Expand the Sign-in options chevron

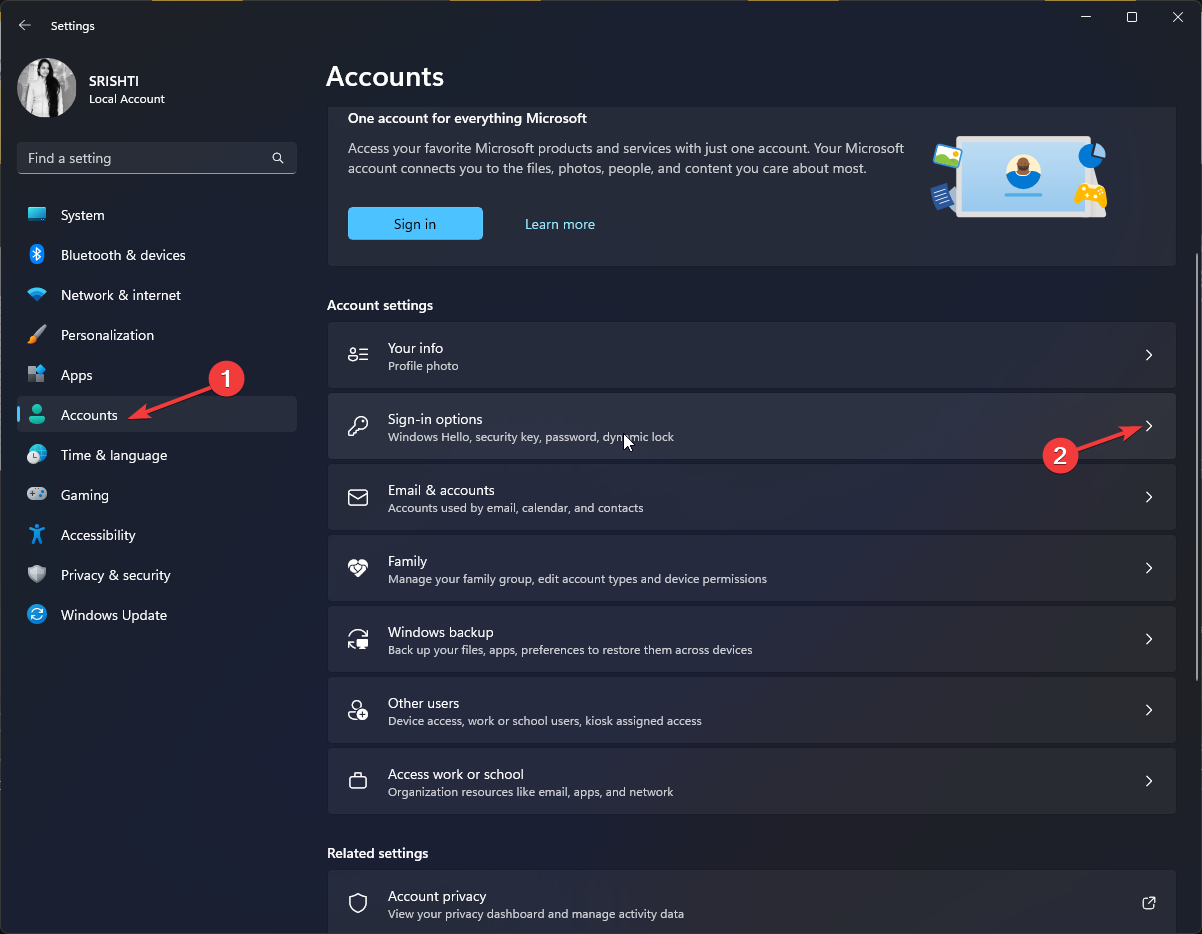[x=1149, y=426]
